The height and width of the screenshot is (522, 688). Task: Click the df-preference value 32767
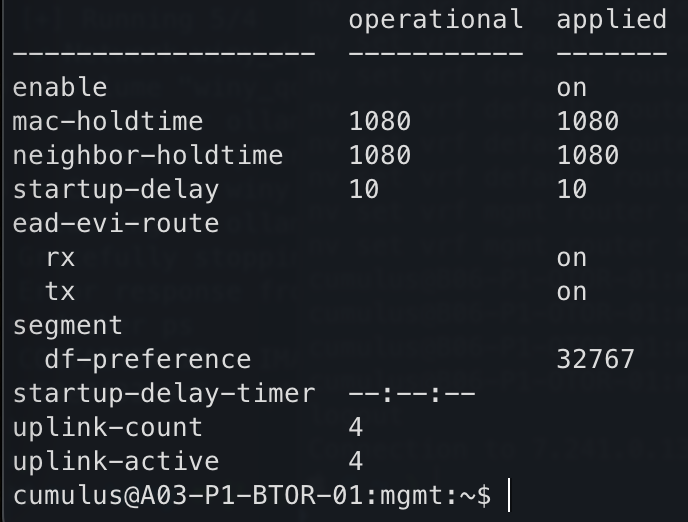pos(595,359)
